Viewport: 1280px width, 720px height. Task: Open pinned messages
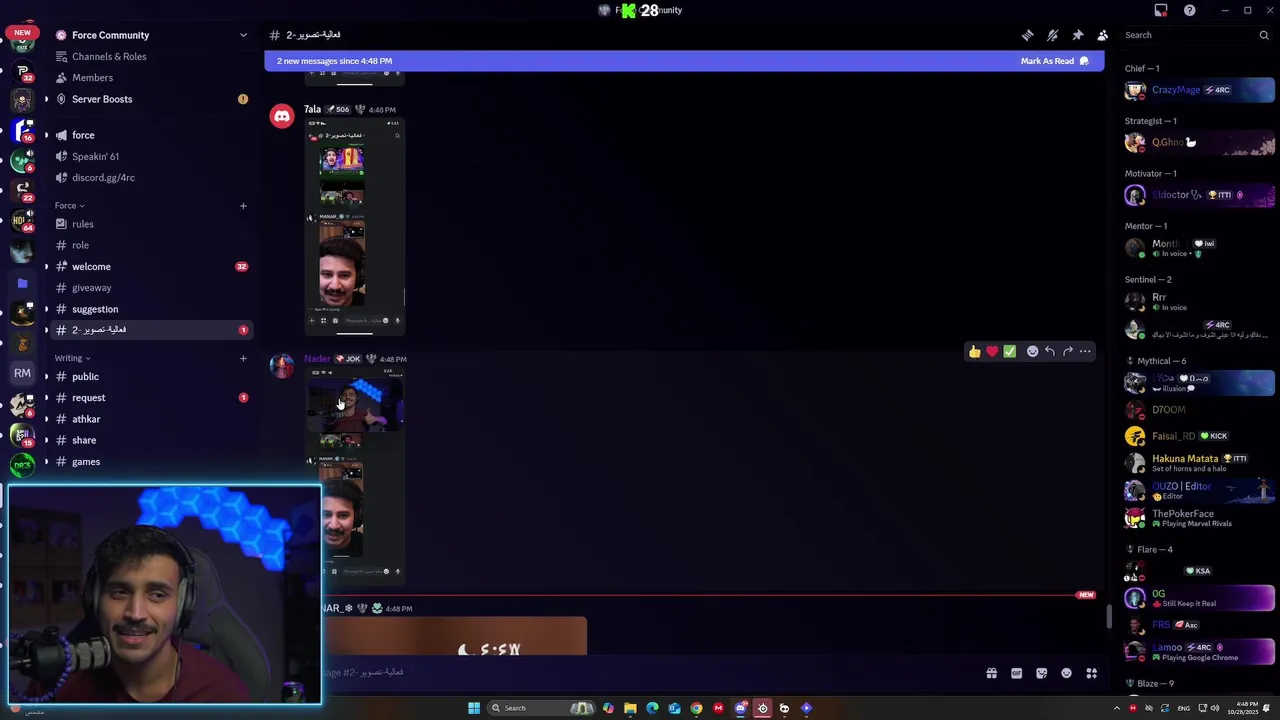[1077, 35]
